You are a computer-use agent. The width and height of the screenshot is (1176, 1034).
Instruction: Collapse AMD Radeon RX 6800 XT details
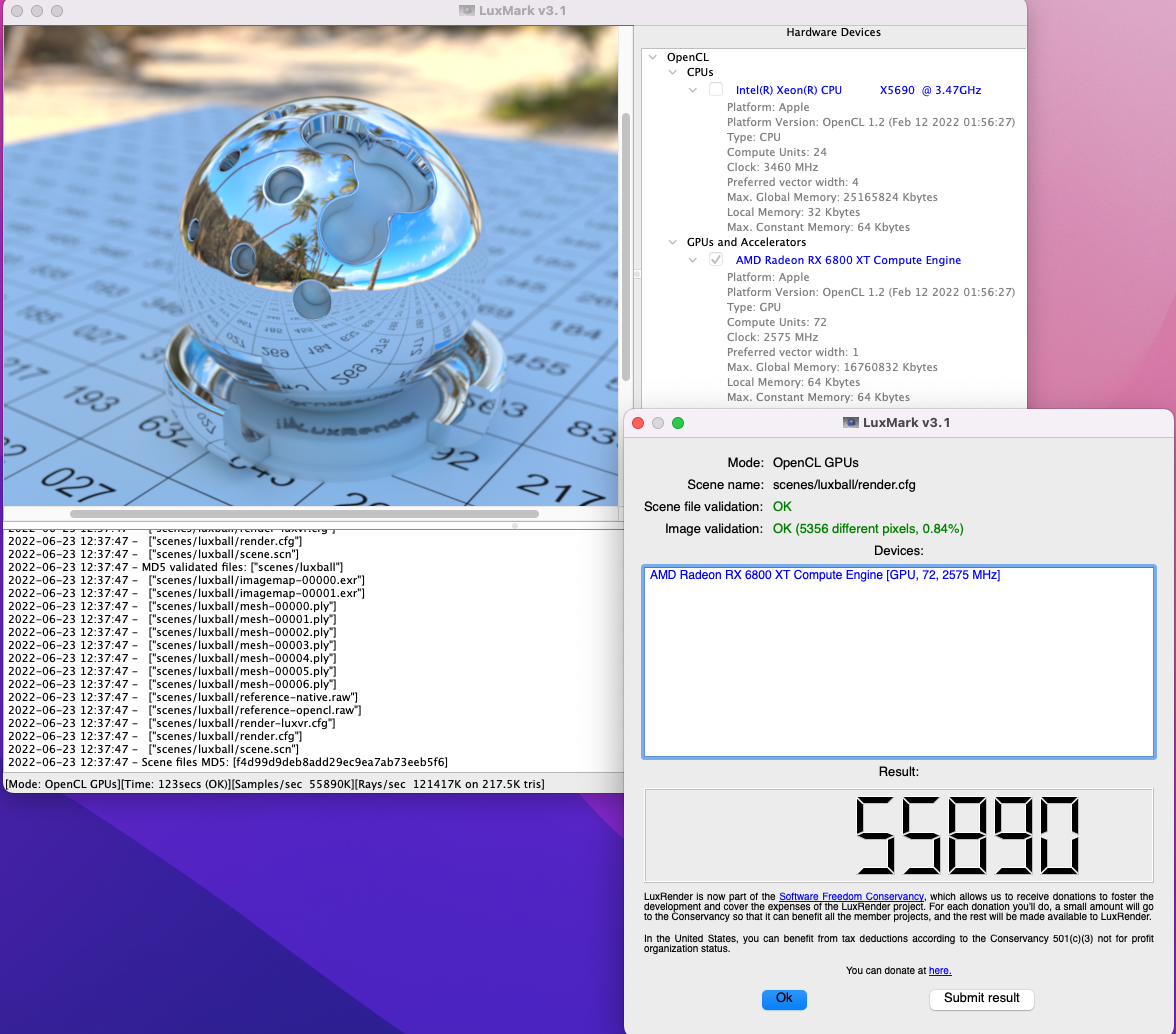693,260
